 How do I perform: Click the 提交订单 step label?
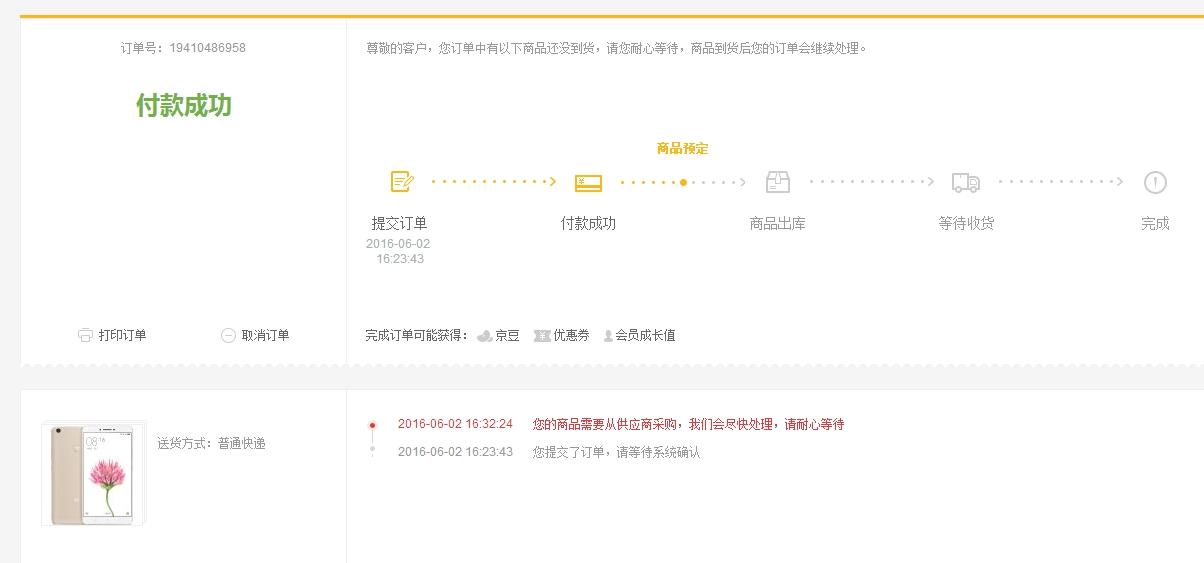pyautogui.click(x=399, y=223)
